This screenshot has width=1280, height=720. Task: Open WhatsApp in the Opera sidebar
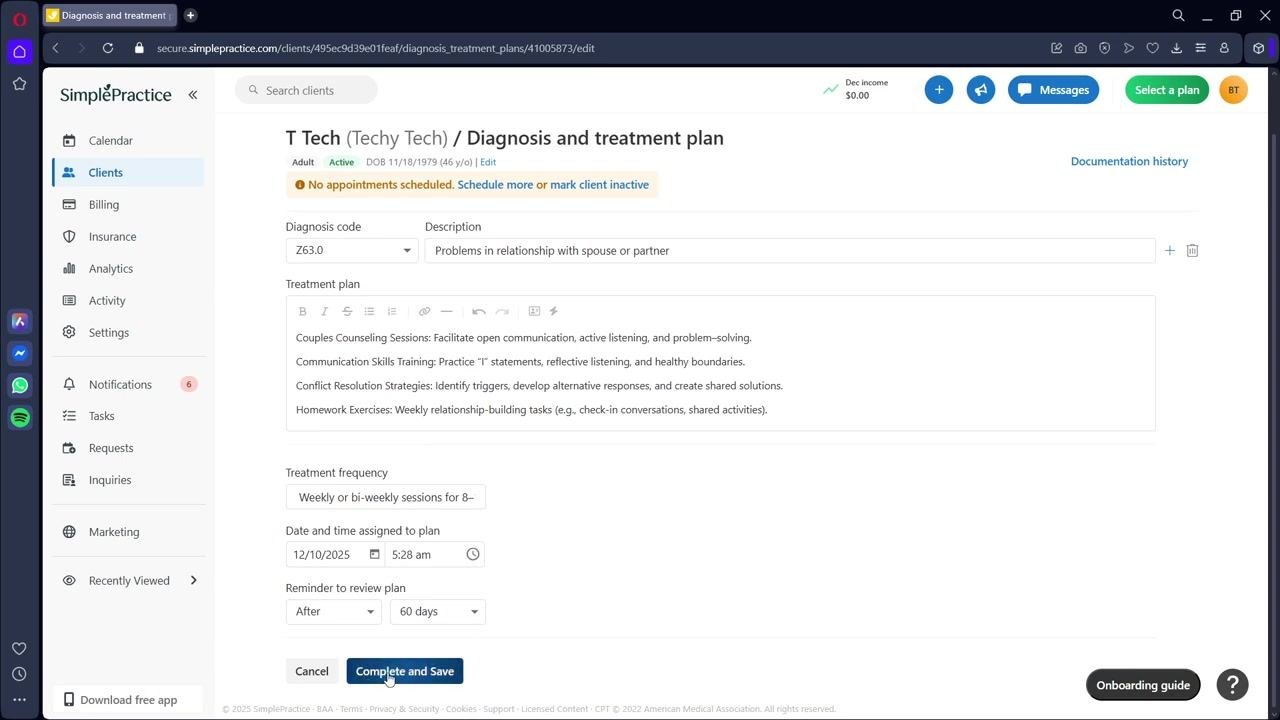[x=19, y=385]
